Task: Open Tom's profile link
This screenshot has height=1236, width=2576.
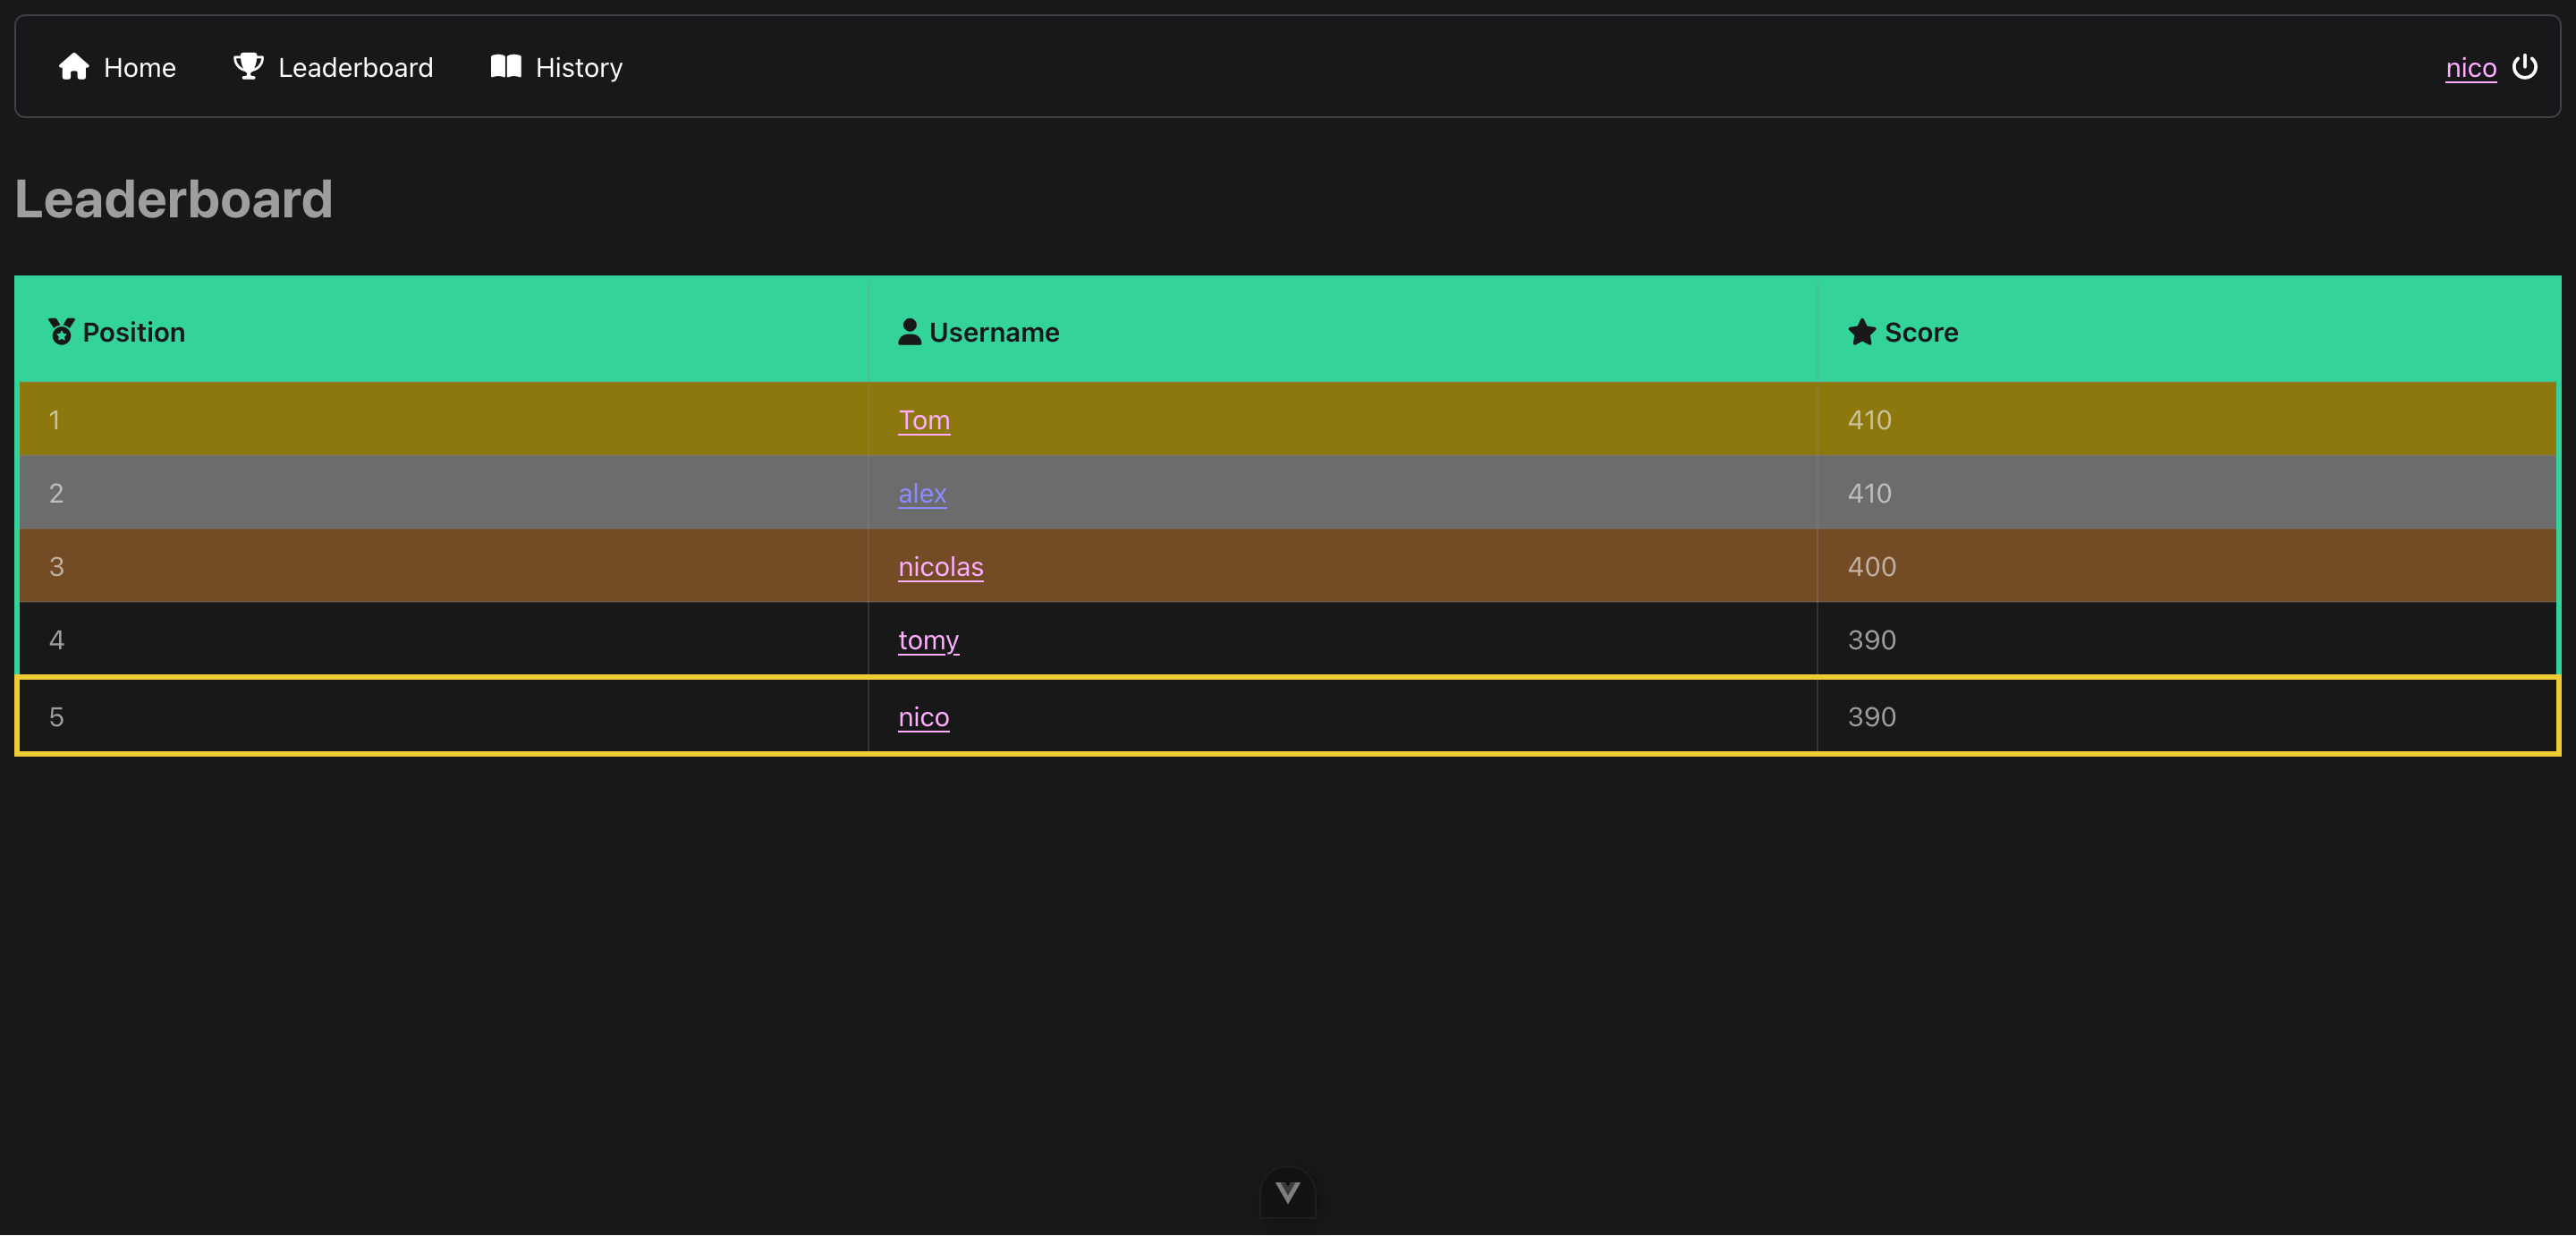Action: point(924,420)
